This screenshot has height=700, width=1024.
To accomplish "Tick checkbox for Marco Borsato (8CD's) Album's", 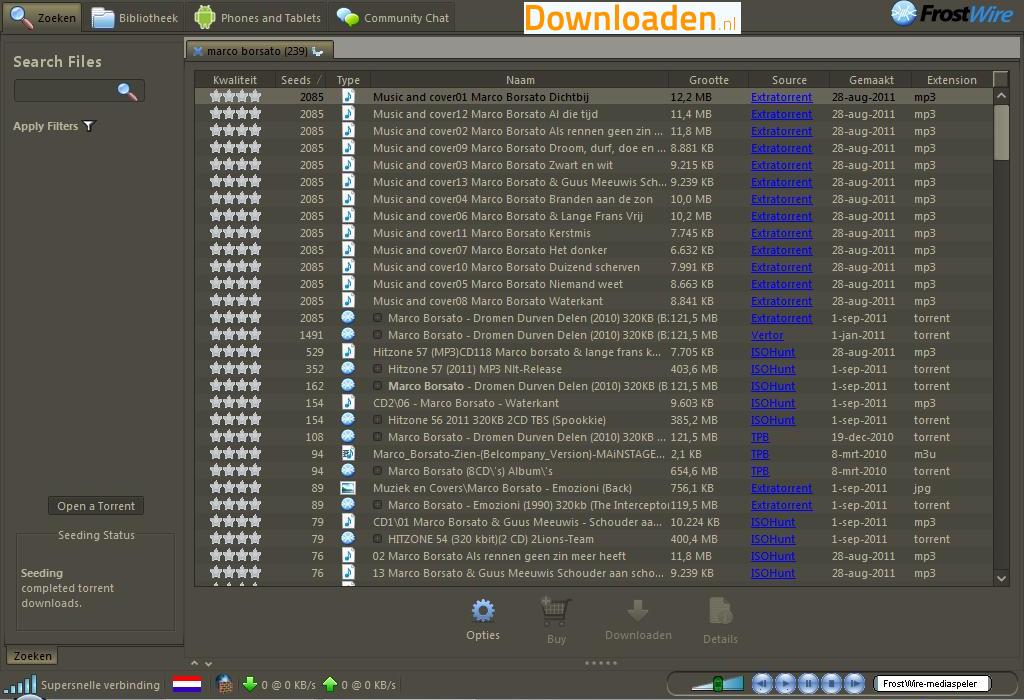I will [x=377, y=471].
